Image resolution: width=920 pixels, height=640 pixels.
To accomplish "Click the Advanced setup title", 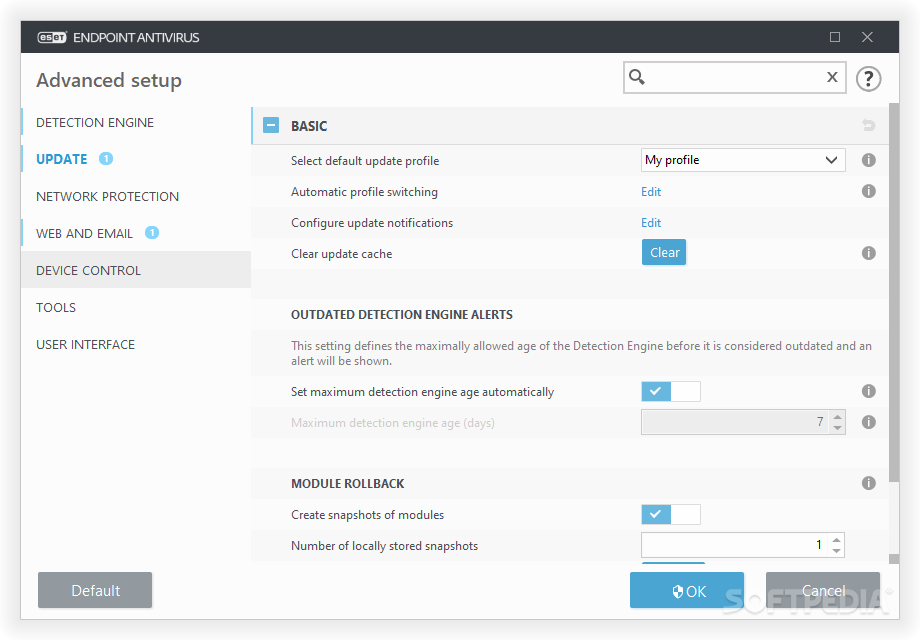I will tap(109, 80).
